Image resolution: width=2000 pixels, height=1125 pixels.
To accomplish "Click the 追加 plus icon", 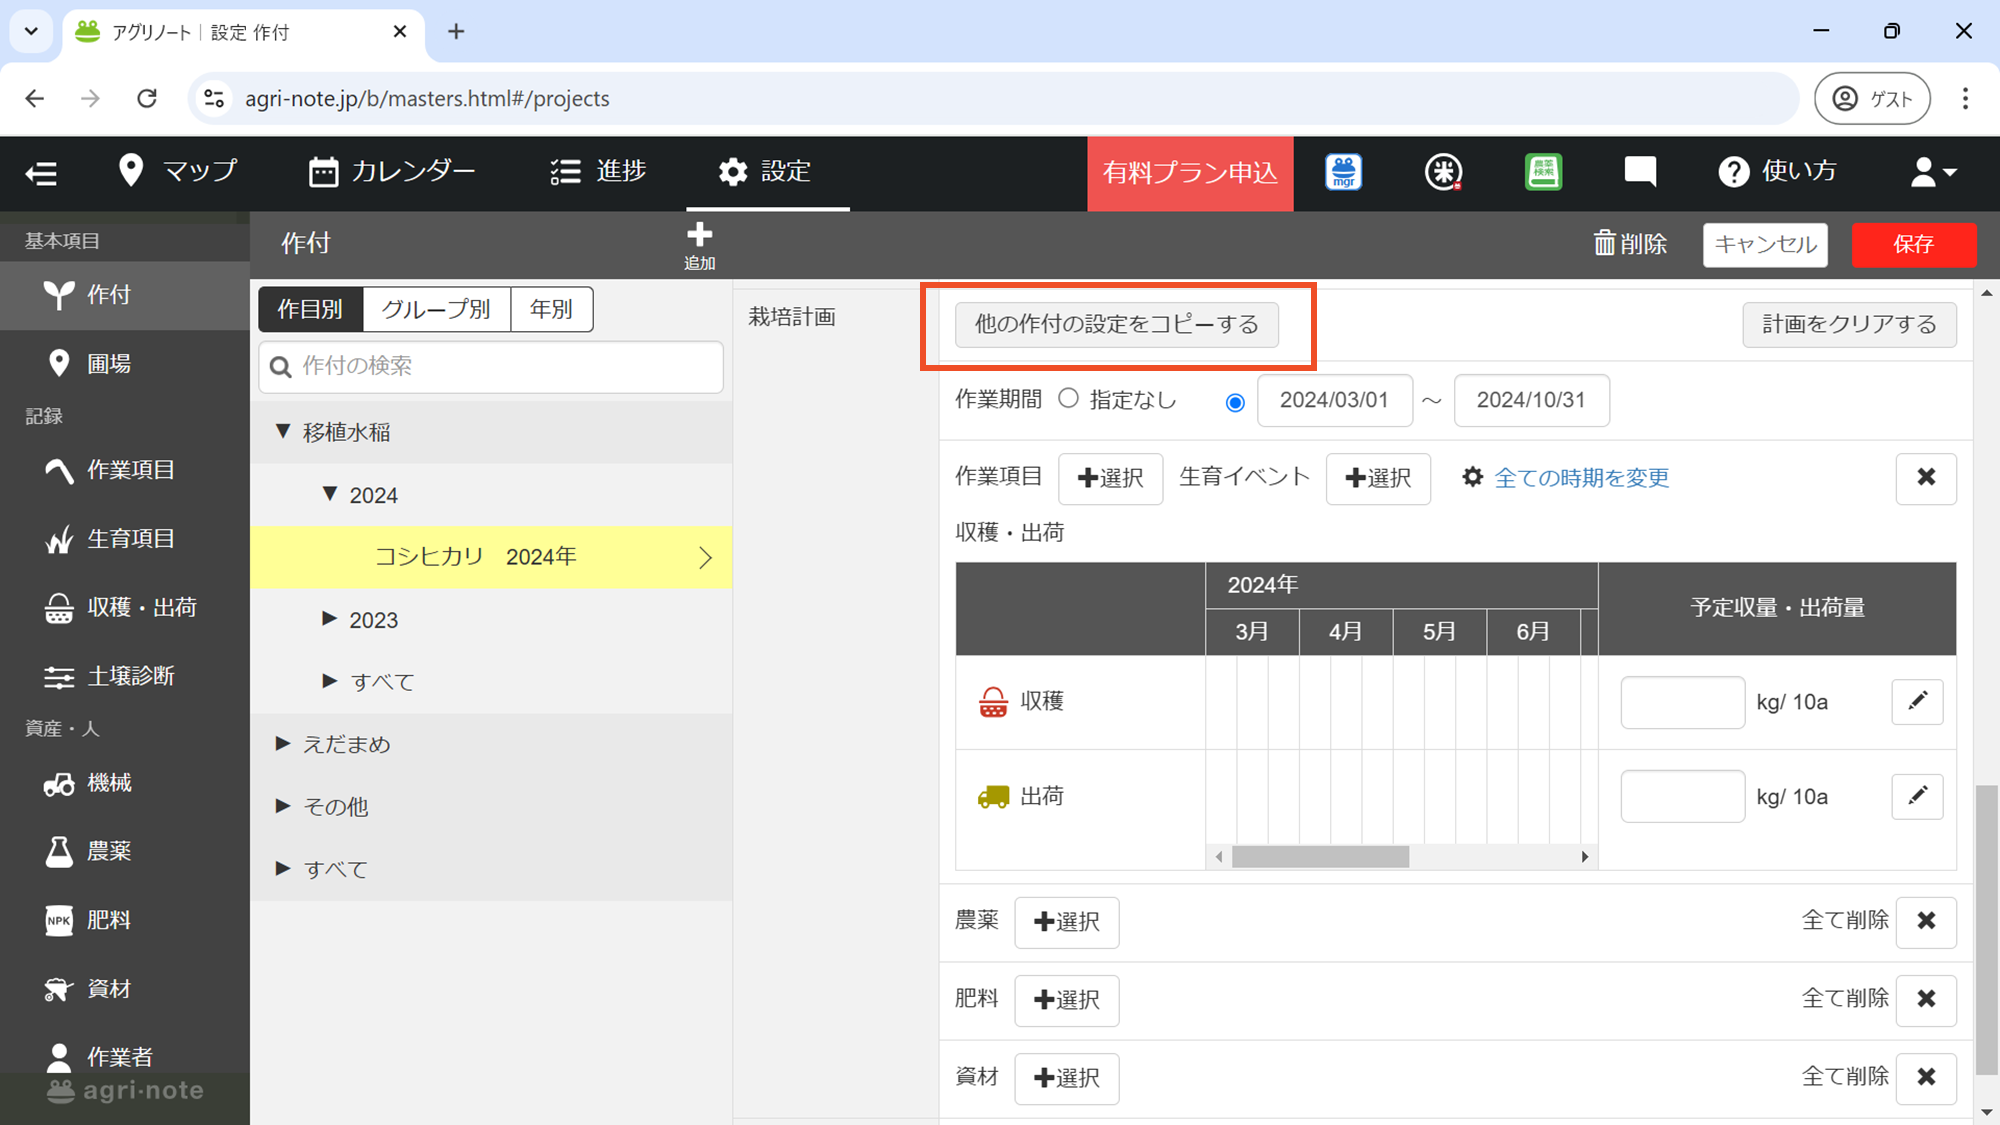I will 699,236.
